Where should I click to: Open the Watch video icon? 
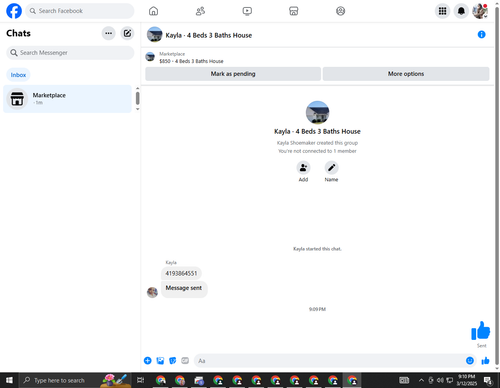pyautogui.click(x=247, y=11)
